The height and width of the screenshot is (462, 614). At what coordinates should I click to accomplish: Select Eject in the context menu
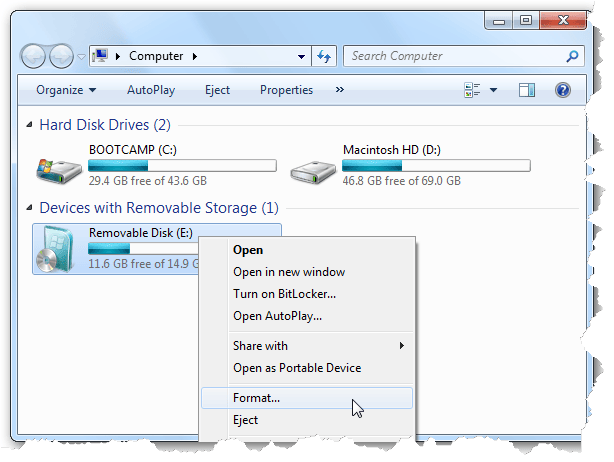click(246, 420)
